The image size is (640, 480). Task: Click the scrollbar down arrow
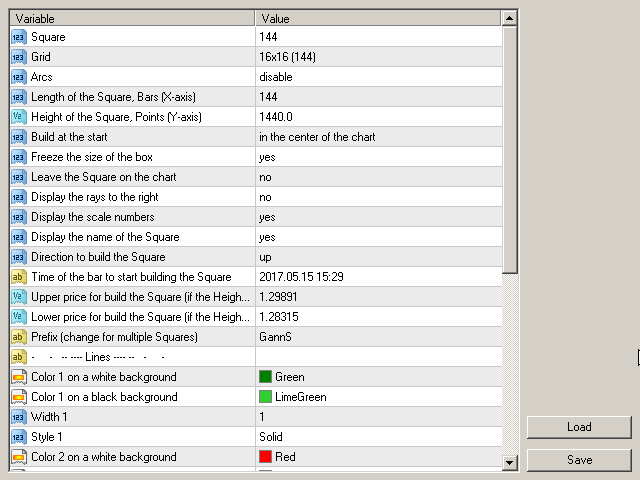click(509, 462)
